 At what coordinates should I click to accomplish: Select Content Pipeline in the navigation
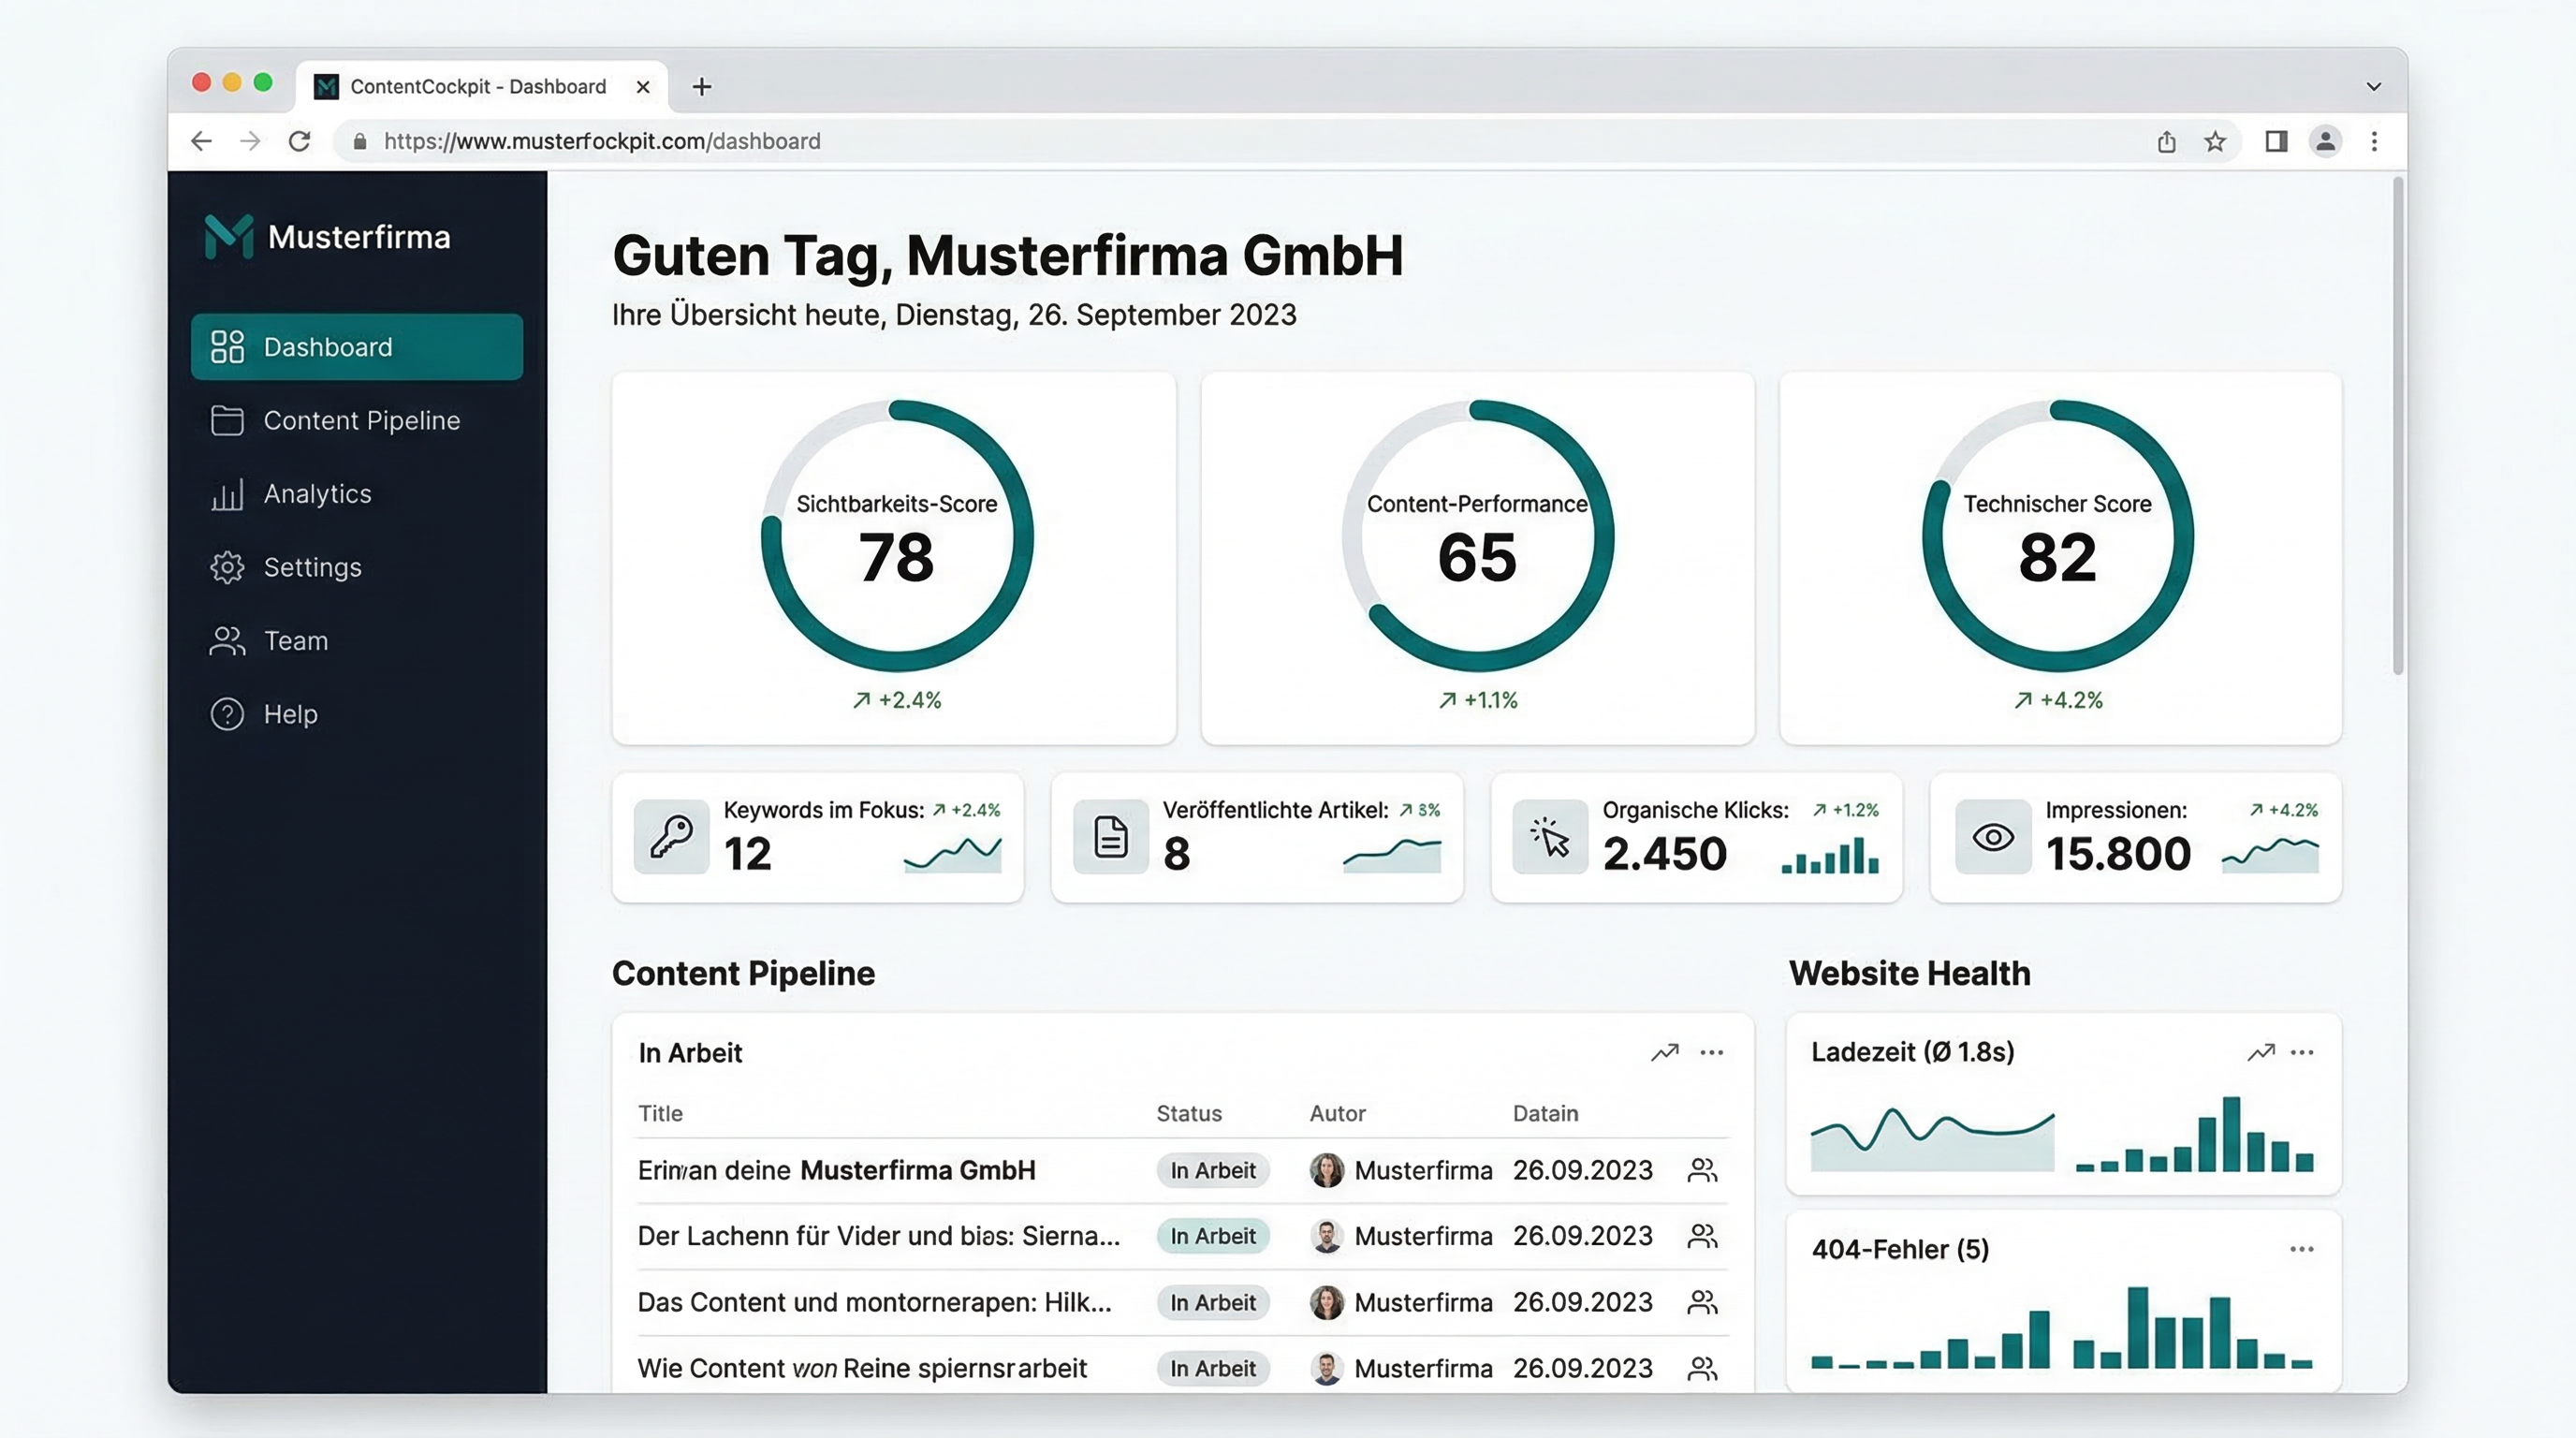[x=362, y=420]
